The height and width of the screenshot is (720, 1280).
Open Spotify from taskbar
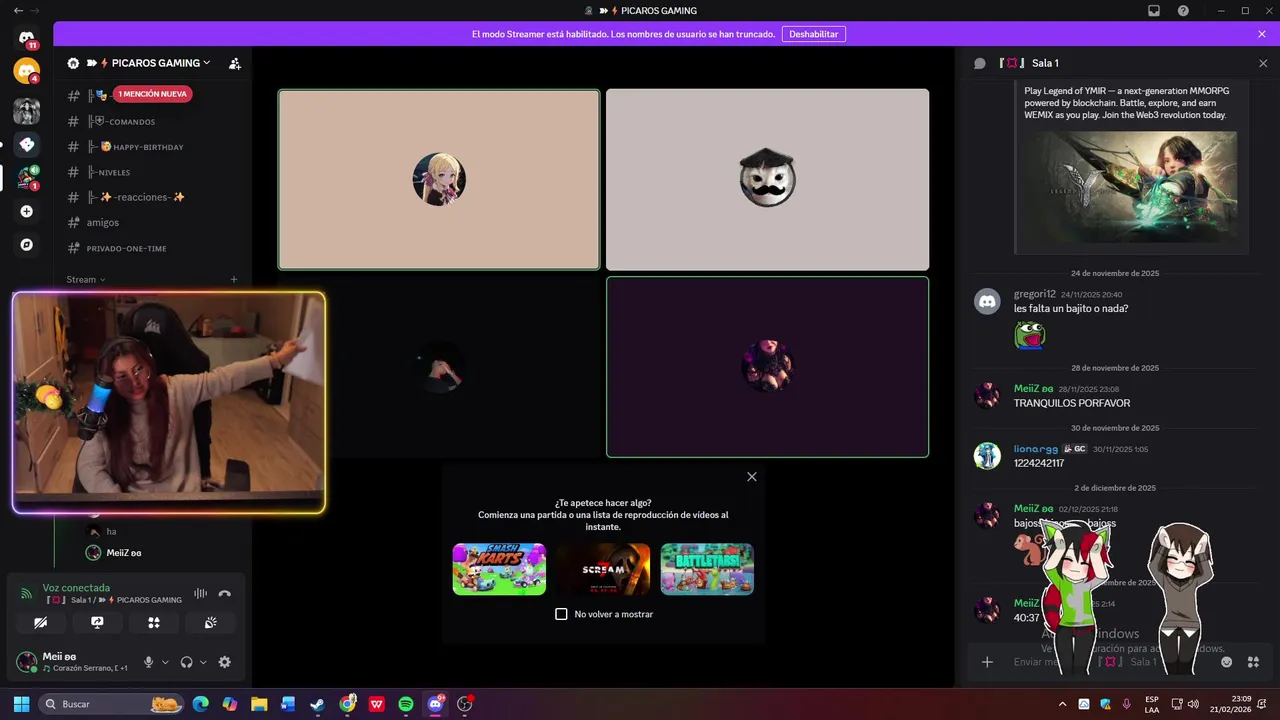(405, 704)
